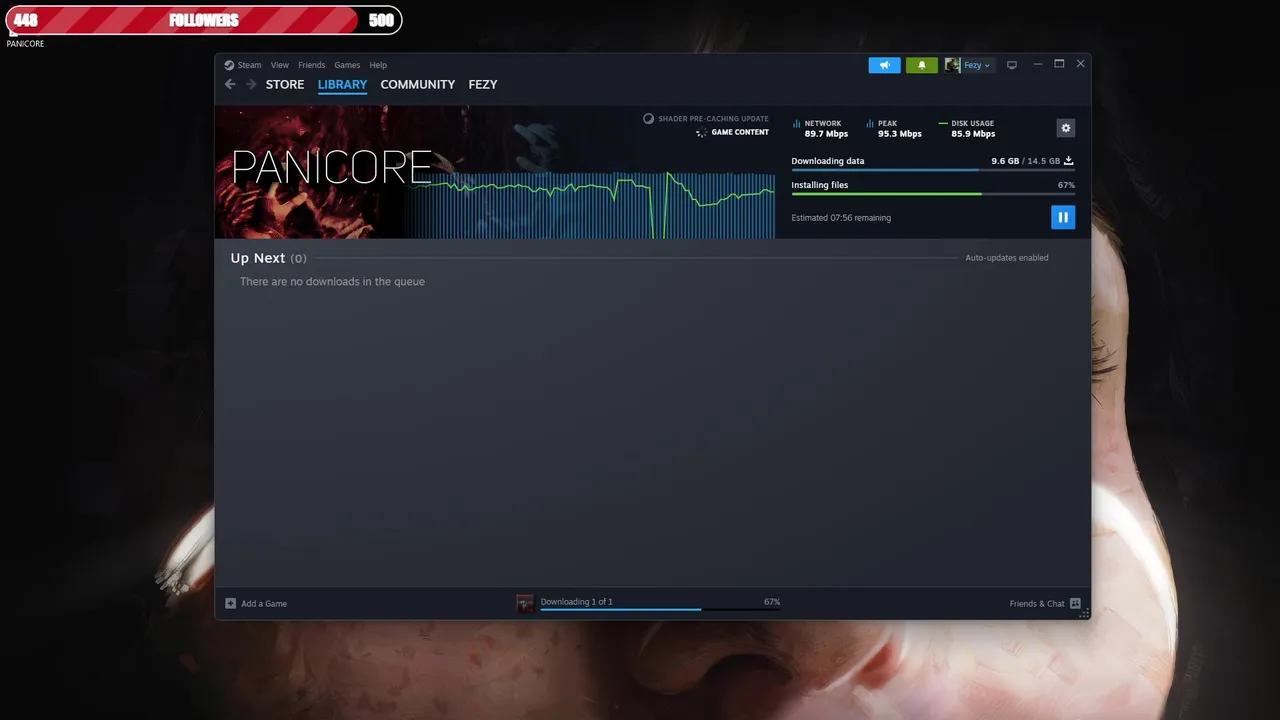Click the network bars icon
The height and width of the screenshot is (720, 1280).
click(x=797, y=124)
